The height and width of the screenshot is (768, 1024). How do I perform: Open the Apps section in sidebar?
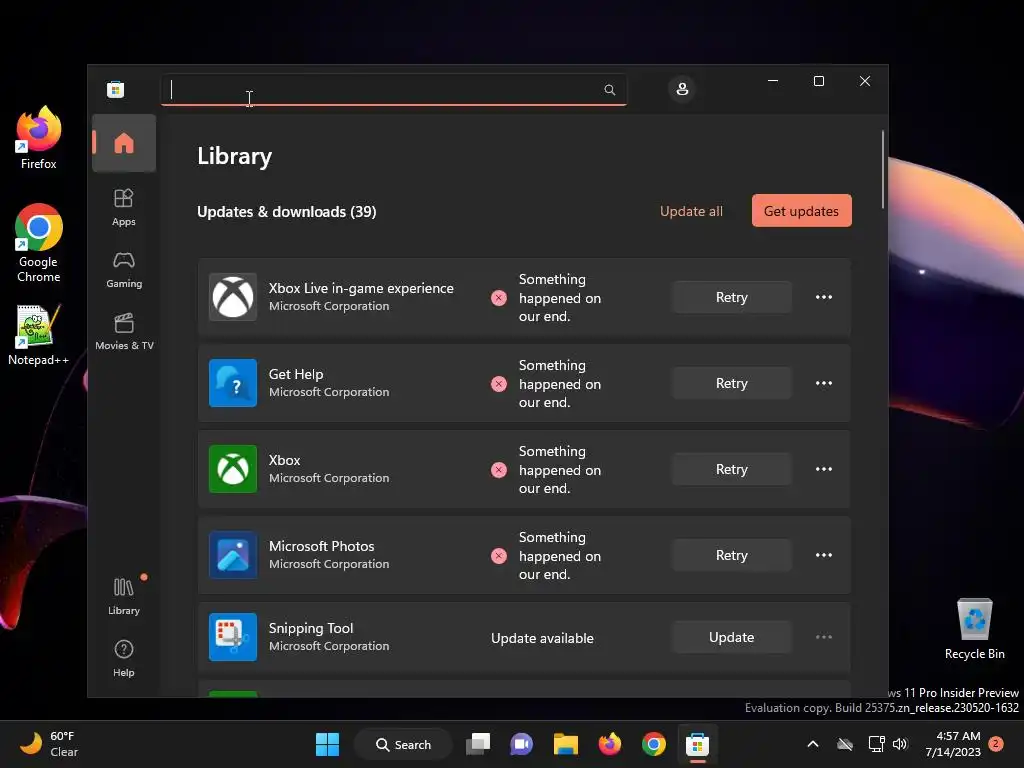tap(123, 207)
